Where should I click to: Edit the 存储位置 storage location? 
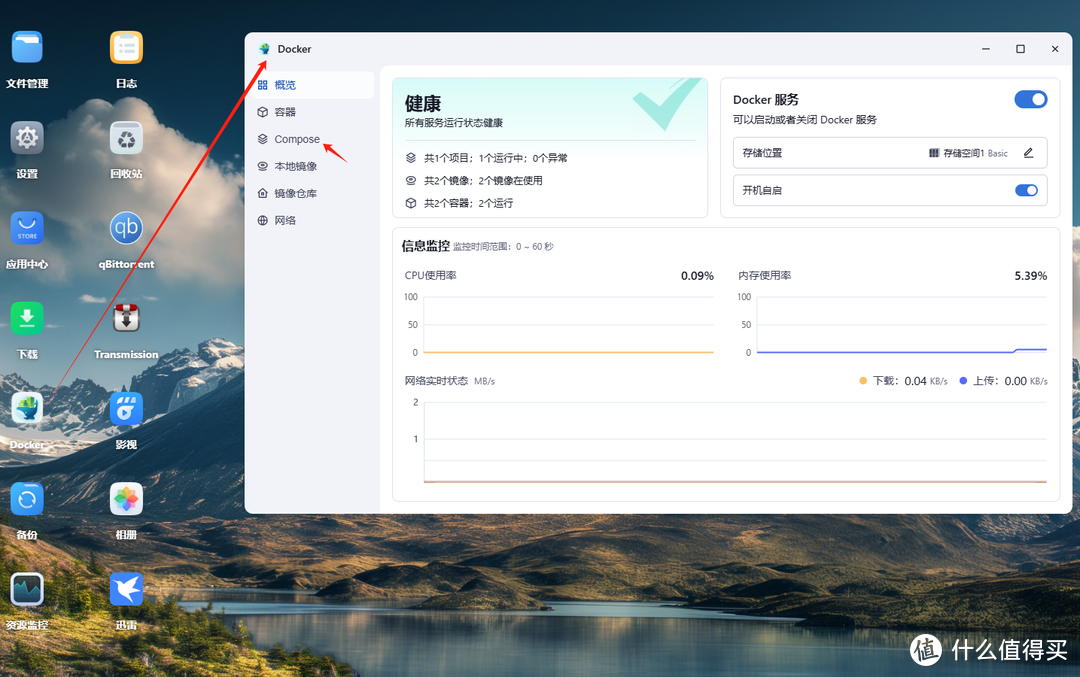point(1028,152)
